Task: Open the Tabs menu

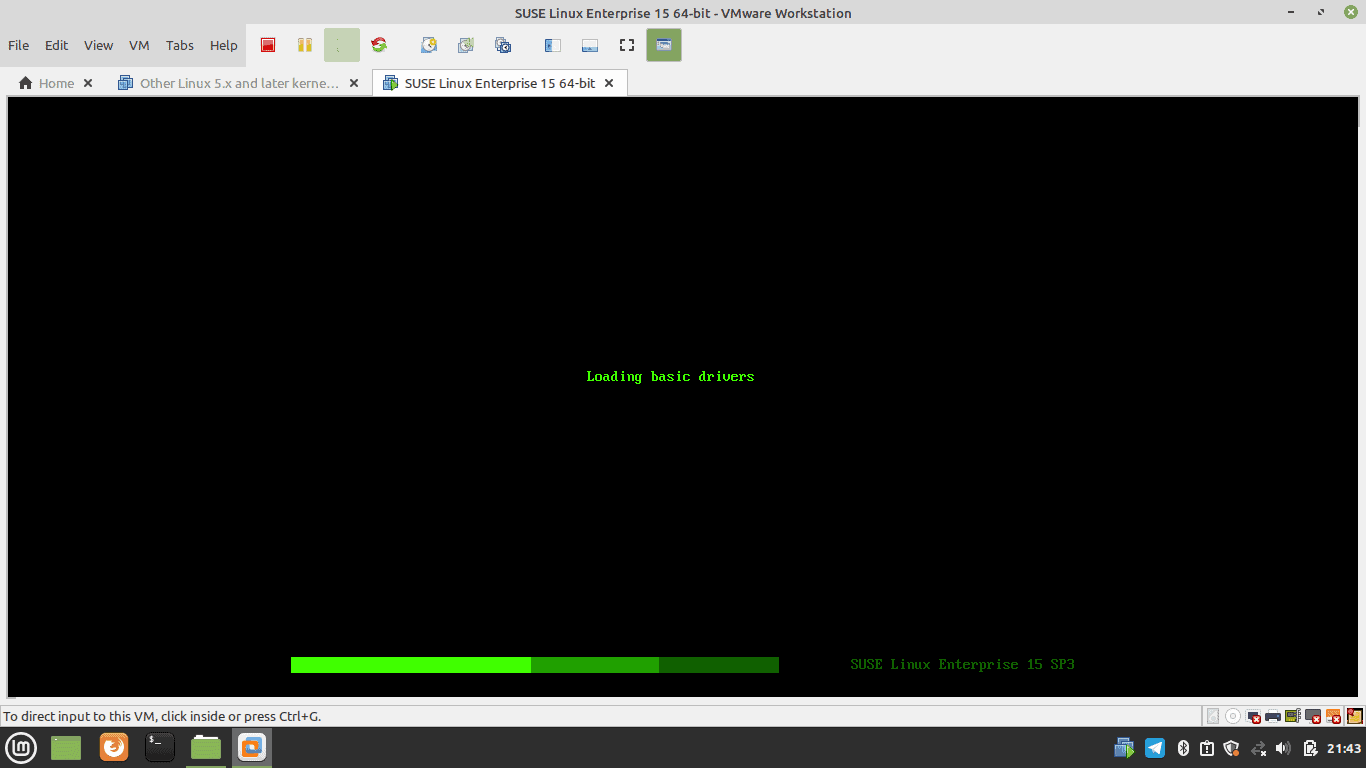Action: click(x=180, y=45)
